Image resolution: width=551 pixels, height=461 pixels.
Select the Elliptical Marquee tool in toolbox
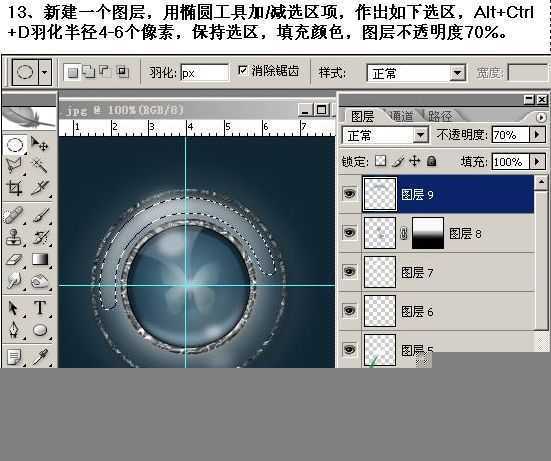coord(14,144)
